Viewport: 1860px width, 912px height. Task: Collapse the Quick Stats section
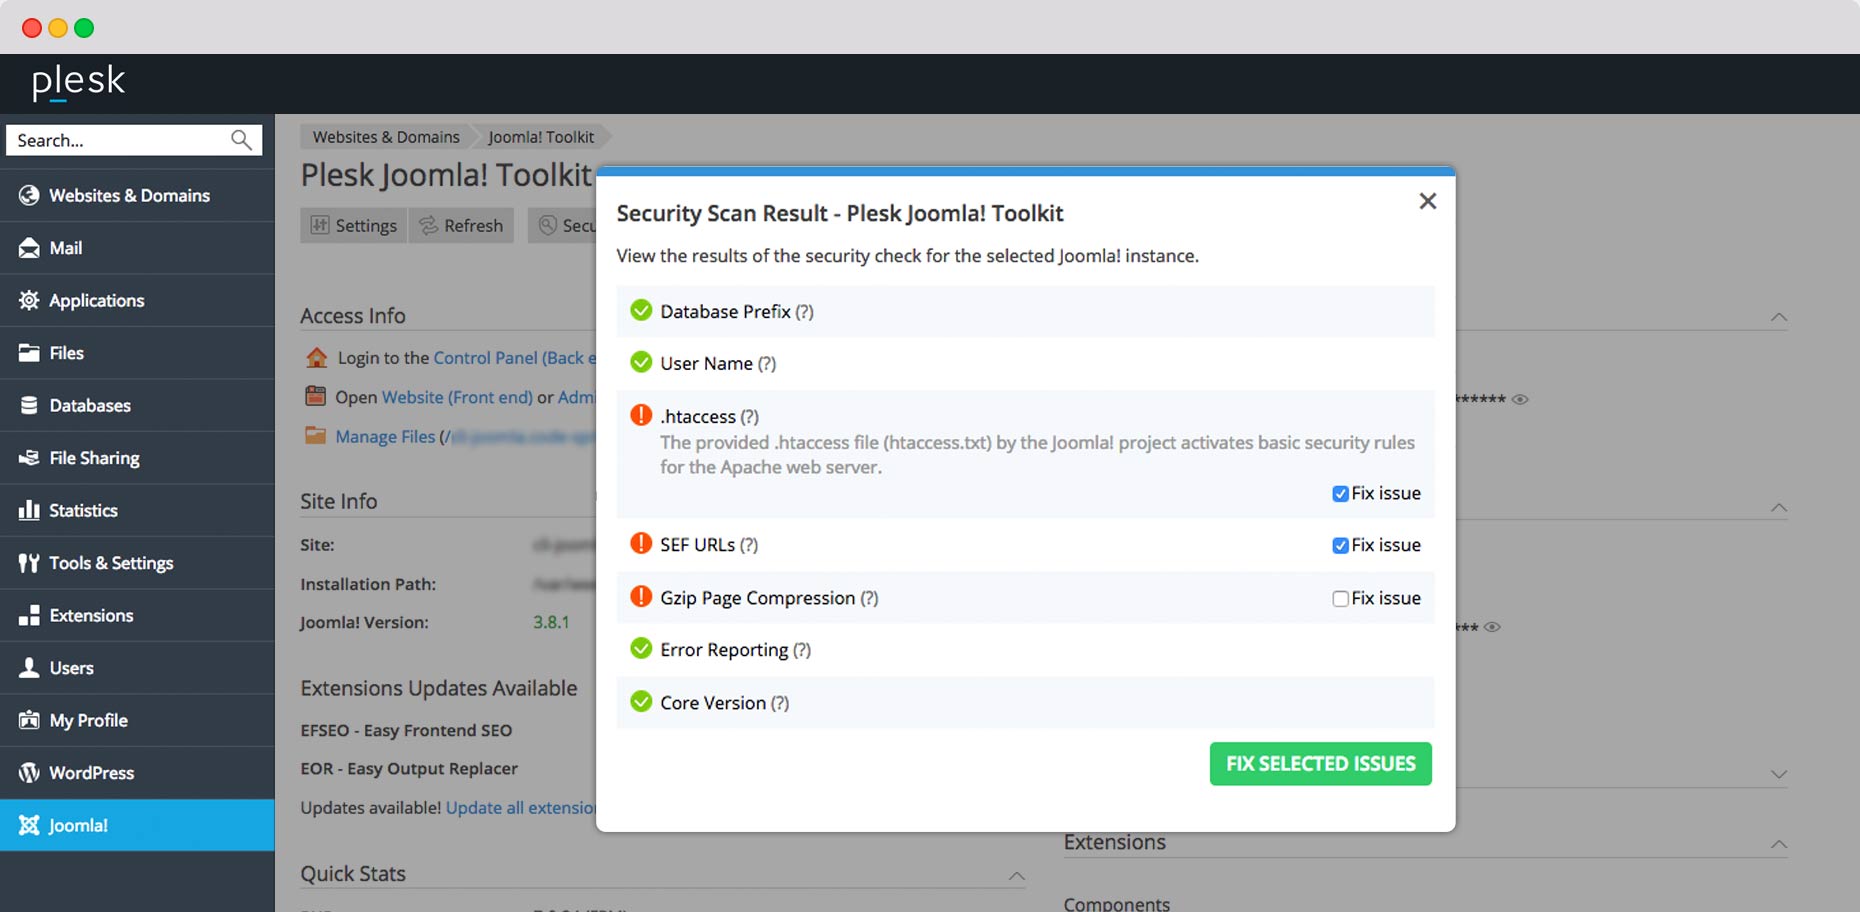pyautogui.click(x=1016, y=875)
